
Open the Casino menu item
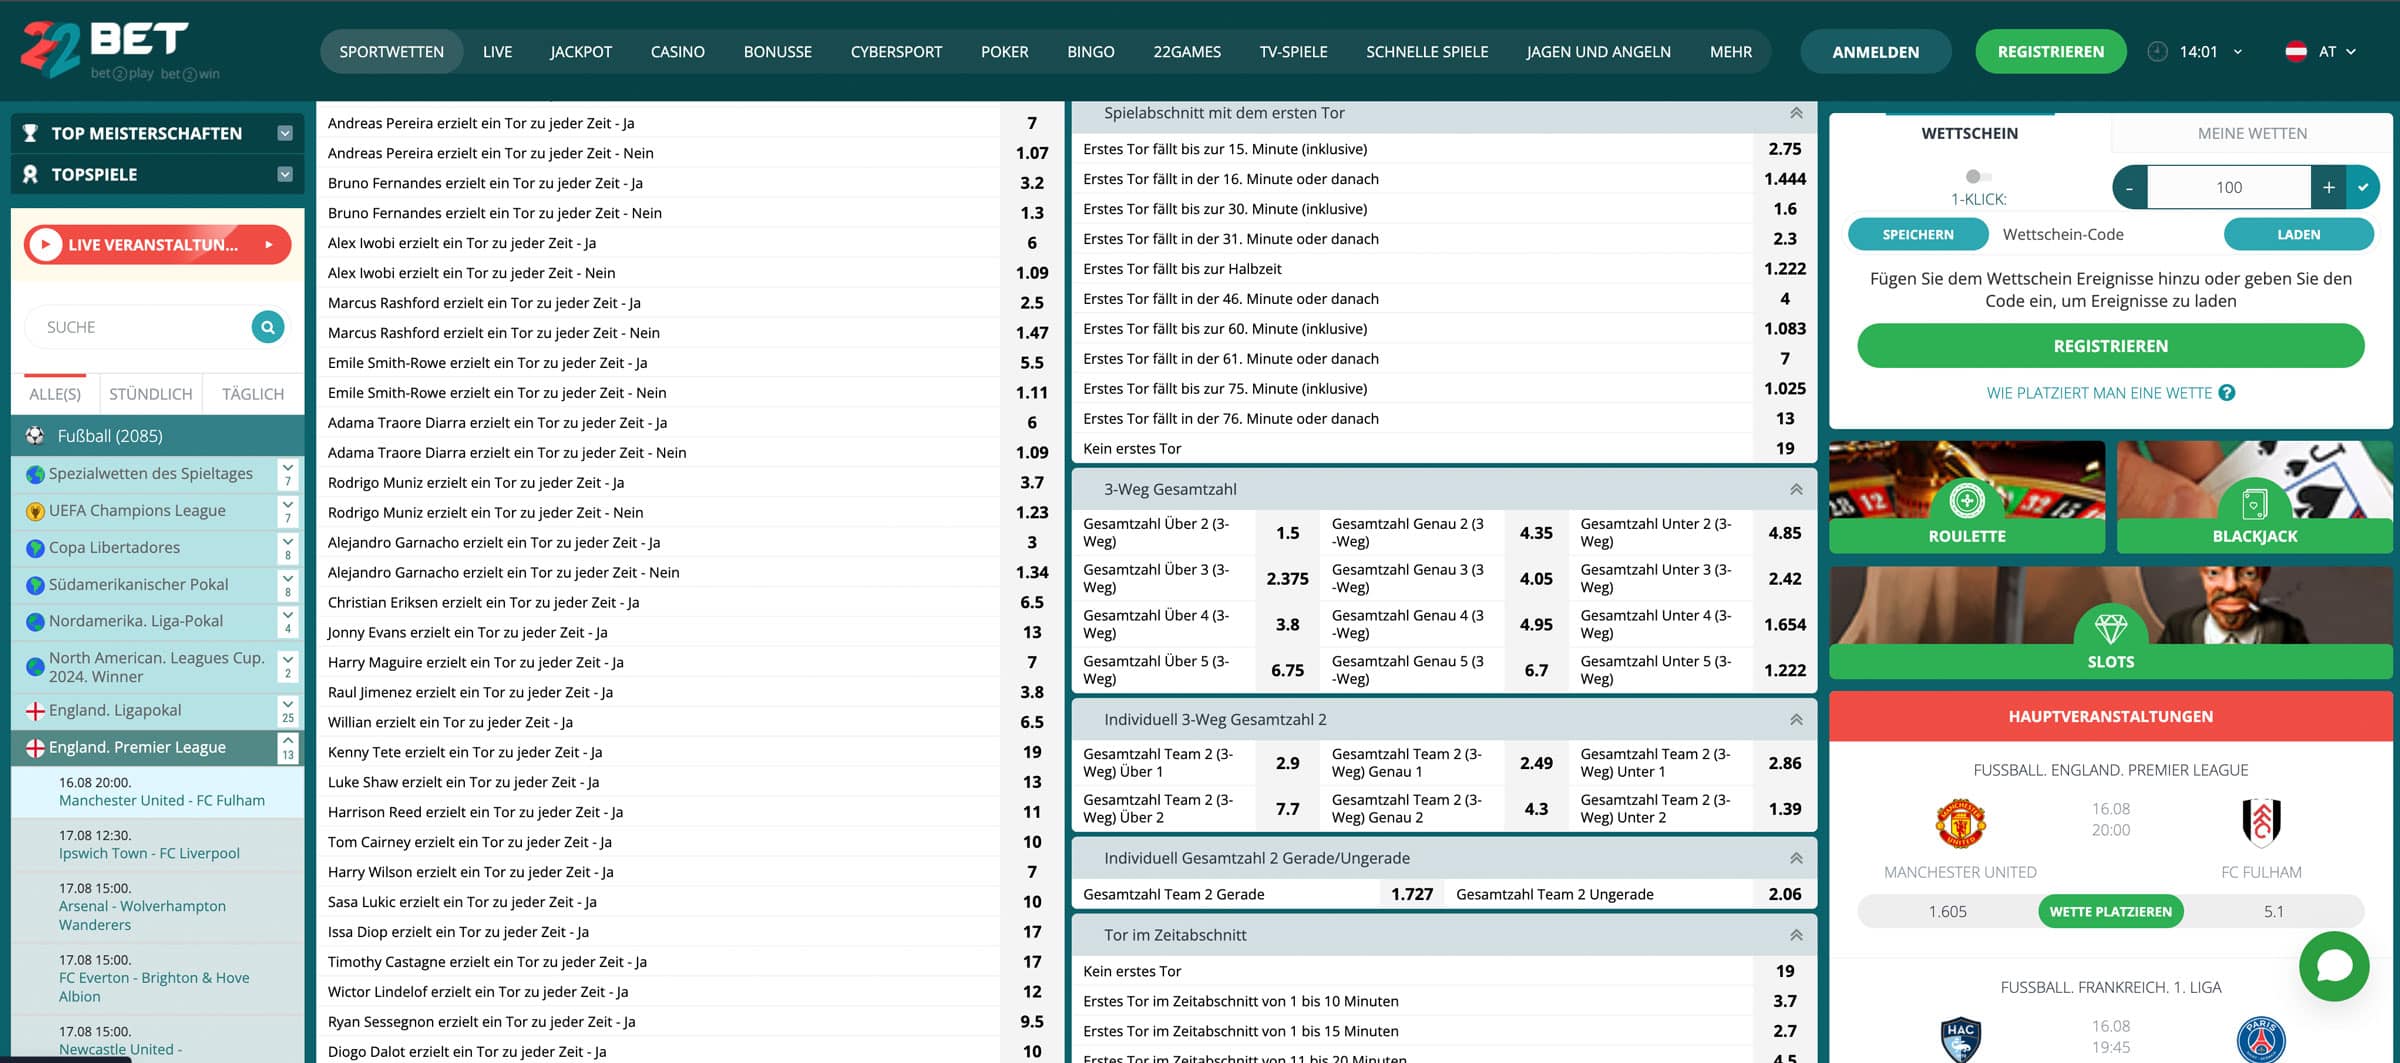point(677,51)
